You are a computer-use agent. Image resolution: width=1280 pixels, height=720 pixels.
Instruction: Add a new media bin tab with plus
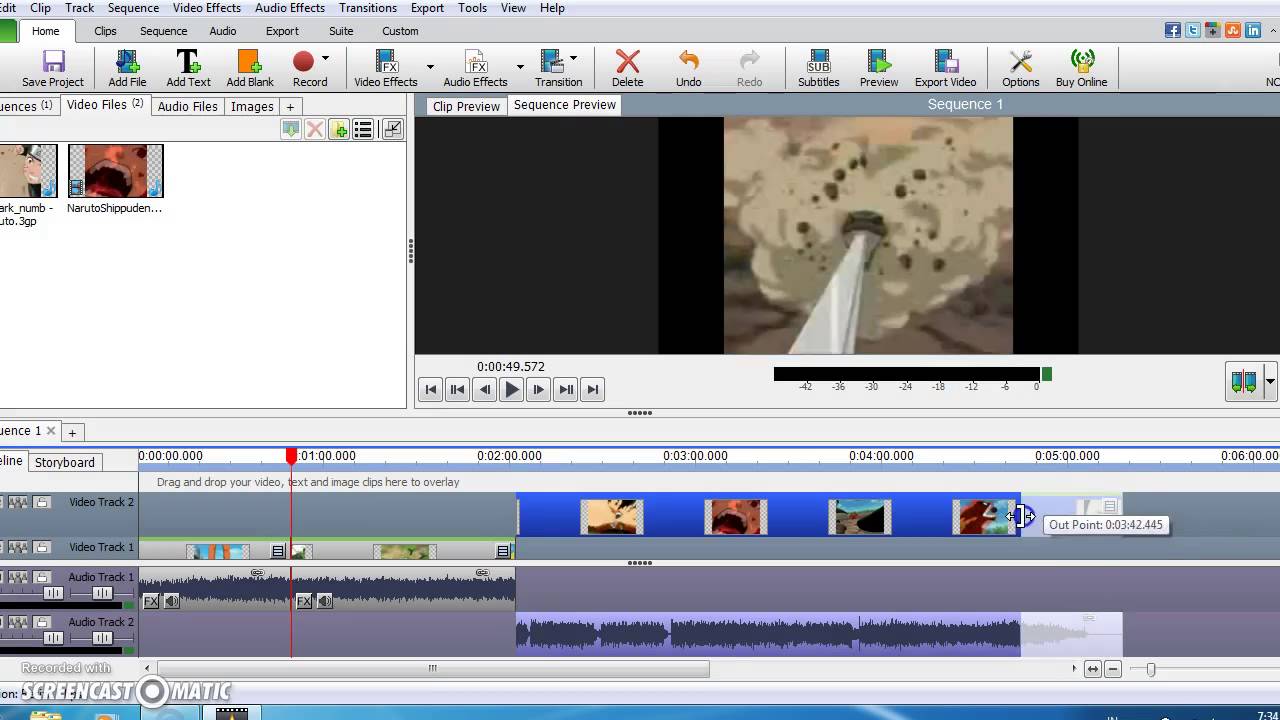pos(290,107)
